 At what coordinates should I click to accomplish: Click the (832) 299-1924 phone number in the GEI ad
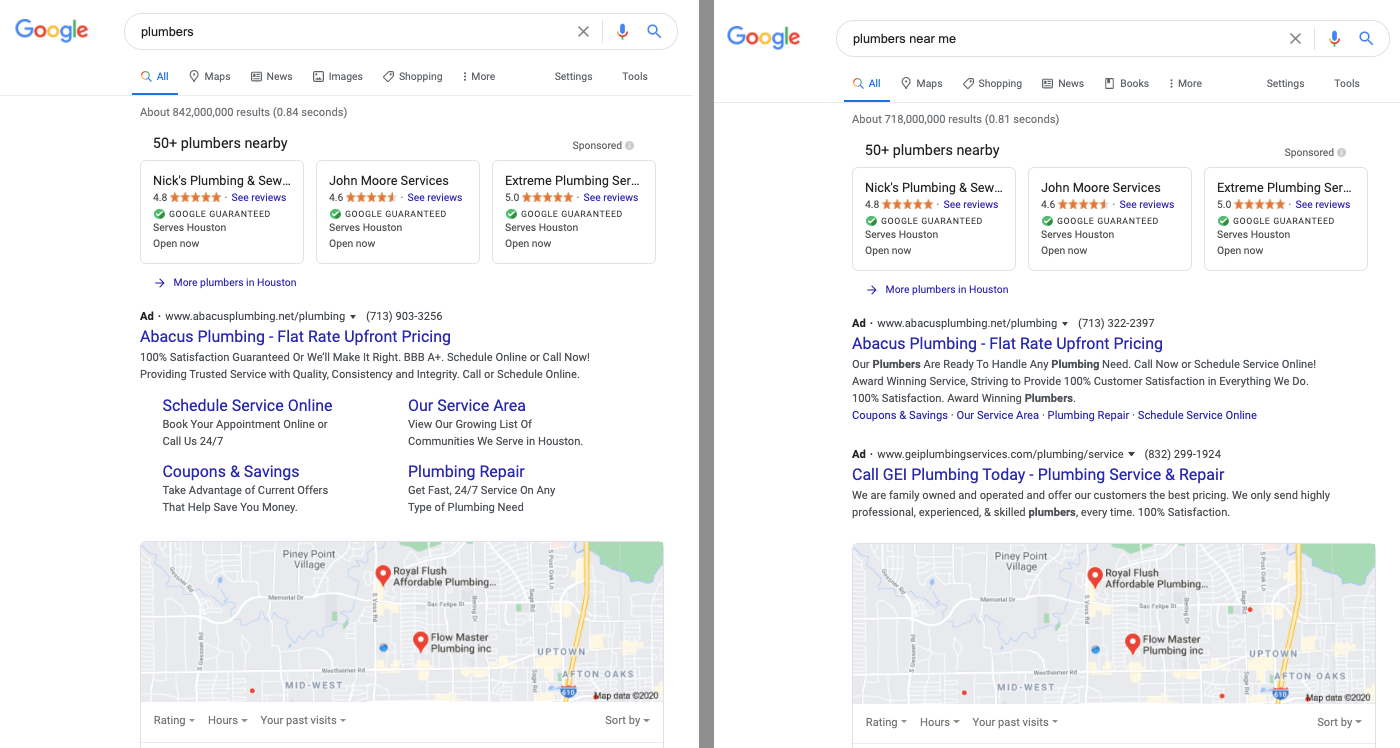1182,455
